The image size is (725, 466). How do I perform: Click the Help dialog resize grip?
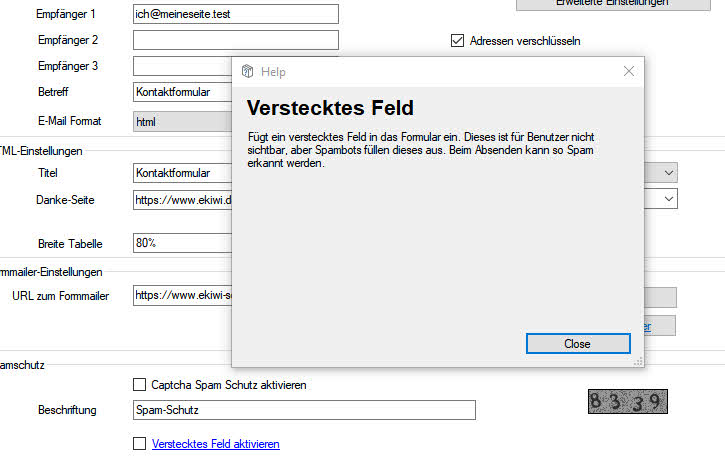point(638,361)
